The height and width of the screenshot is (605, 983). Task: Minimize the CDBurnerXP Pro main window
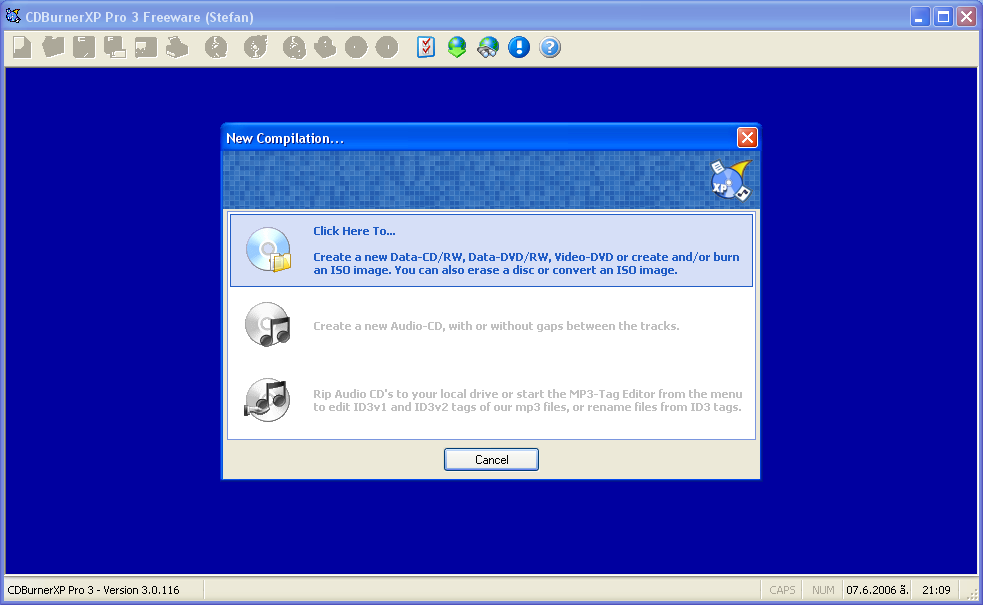click(x=919, y=17)
